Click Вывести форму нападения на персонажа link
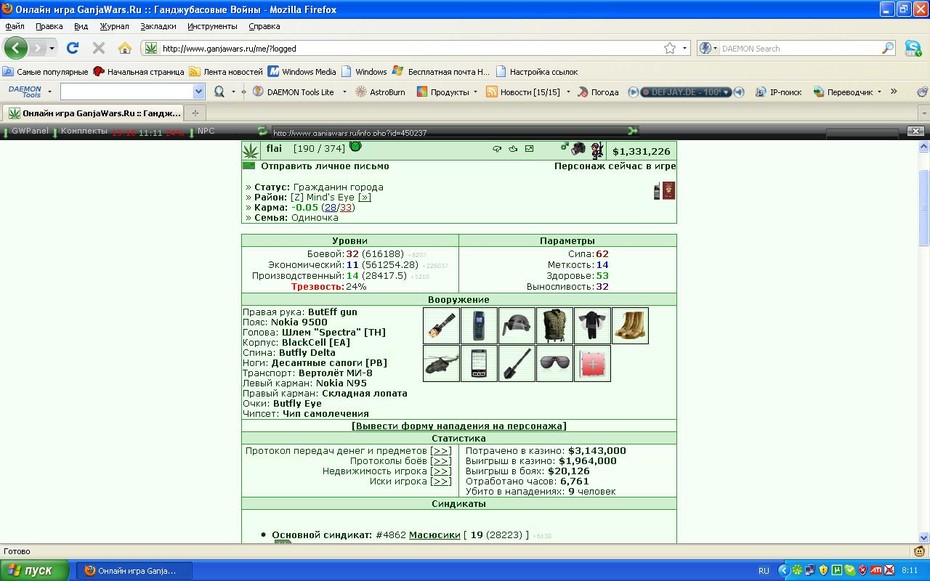930x581 pixels. point(458,426)
